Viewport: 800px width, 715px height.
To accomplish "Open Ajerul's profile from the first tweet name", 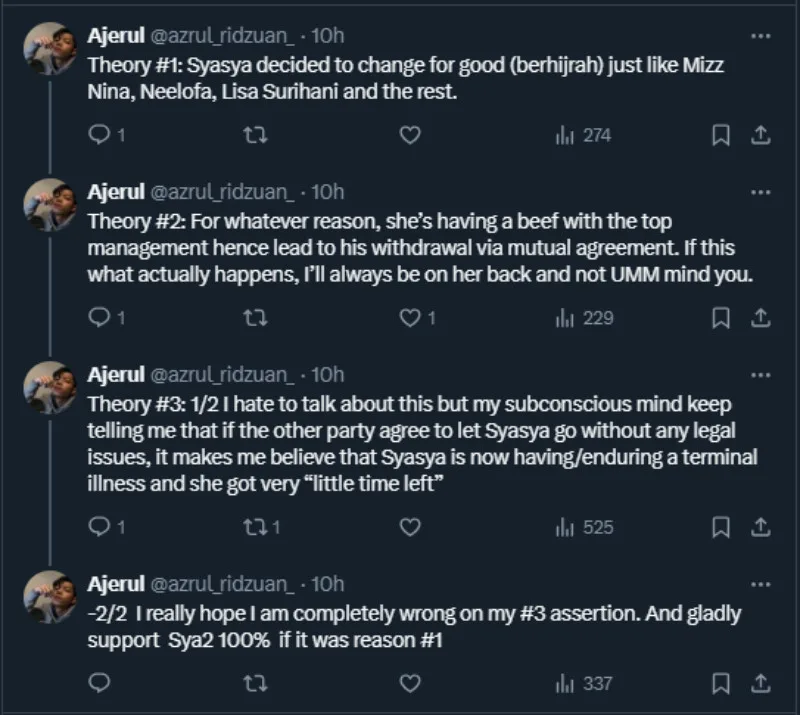I will [116, 35].
